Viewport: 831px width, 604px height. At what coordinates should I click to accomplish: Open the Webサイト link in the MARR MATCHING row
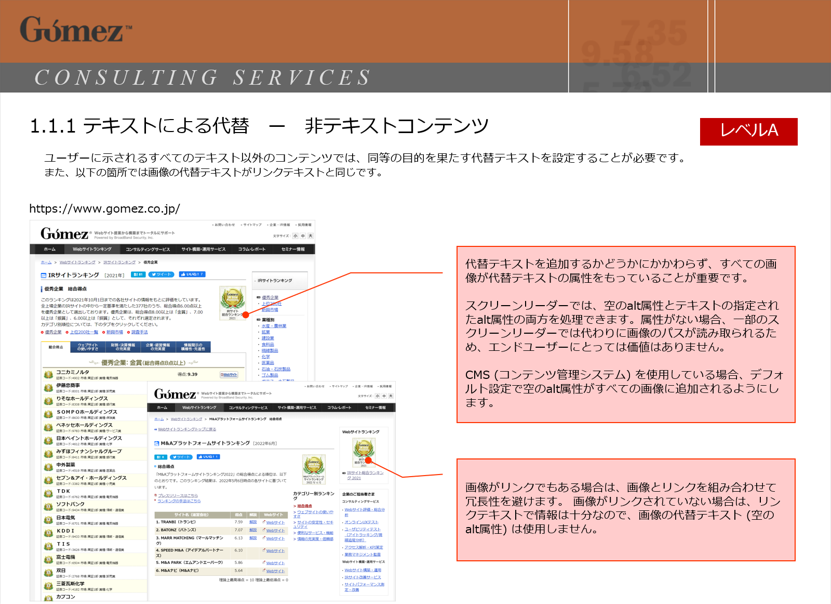[x=274, y=538]
